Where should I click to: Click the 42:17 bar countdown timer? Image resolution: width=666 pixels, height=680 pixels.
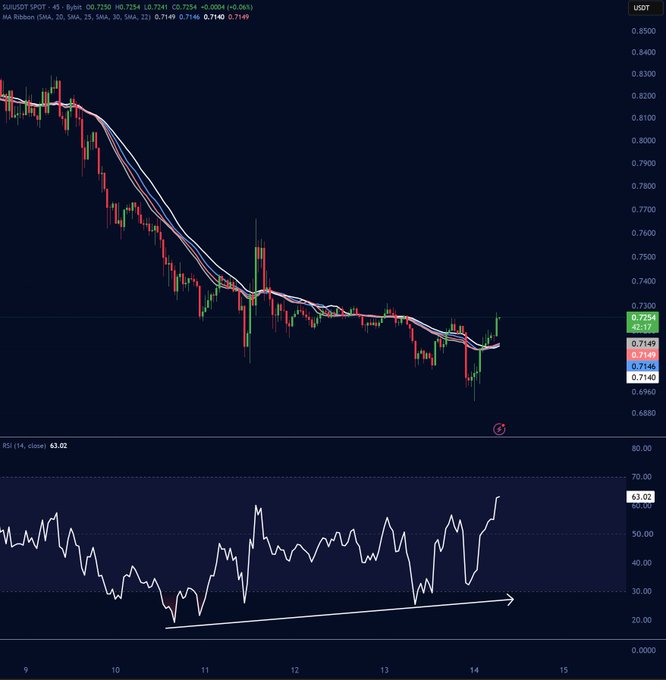coord(643,327)
